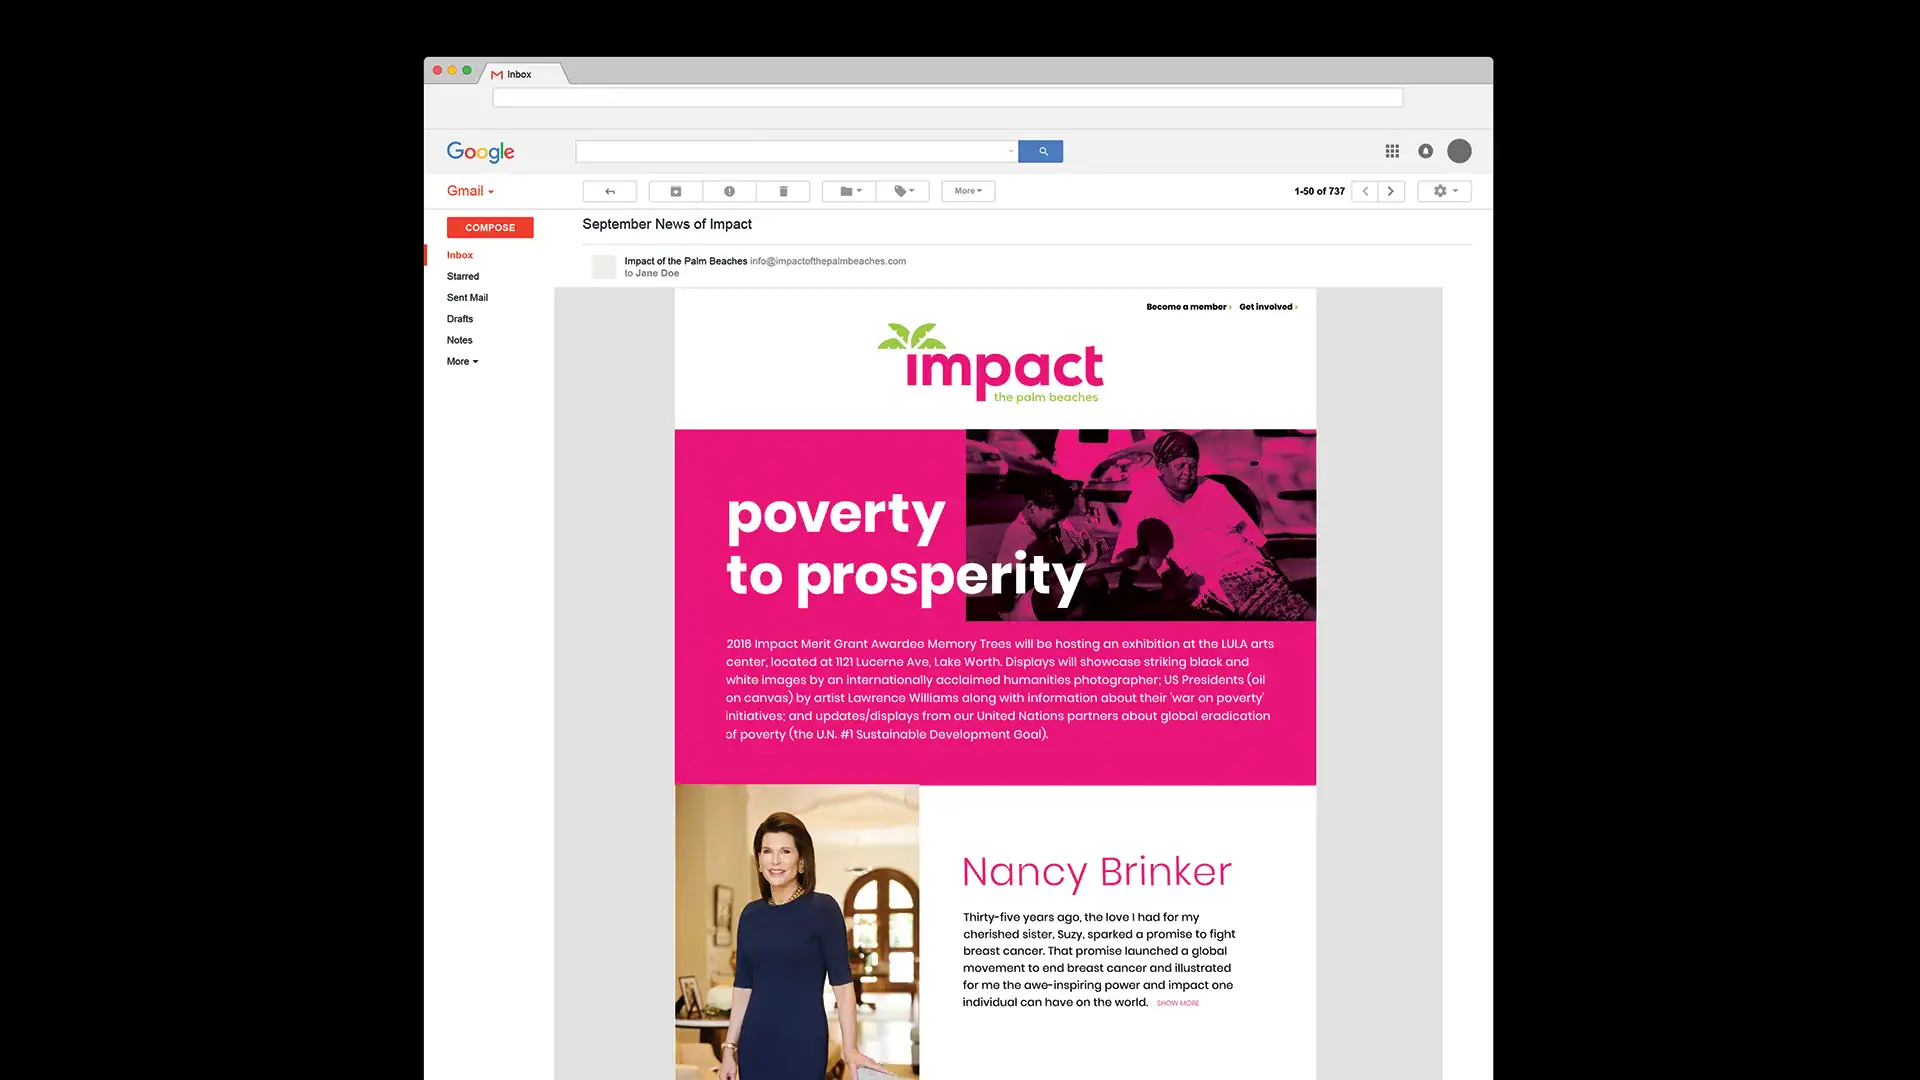Click the back to inbox arrow button
This screenshot has width=1920, height=1080.
609,191
